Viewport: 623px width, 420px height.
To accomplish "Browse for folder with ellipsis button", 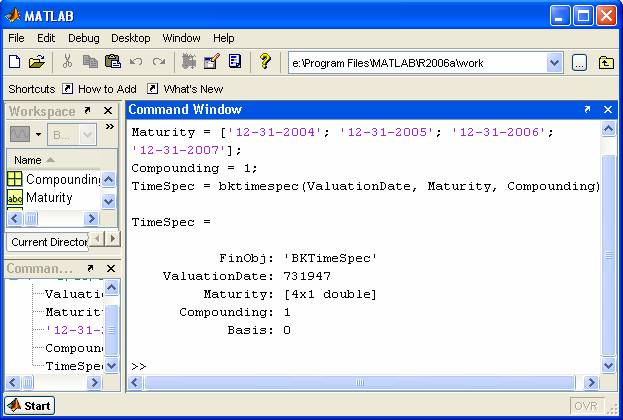I will 579,63.
